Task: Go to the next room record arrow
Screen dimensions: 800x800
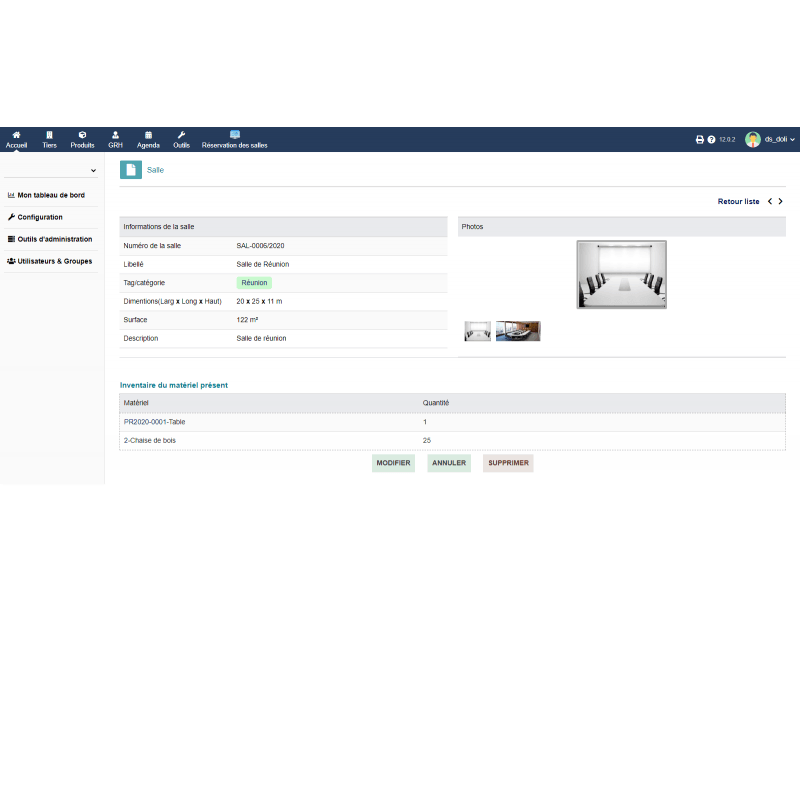Action: (781, 202)
